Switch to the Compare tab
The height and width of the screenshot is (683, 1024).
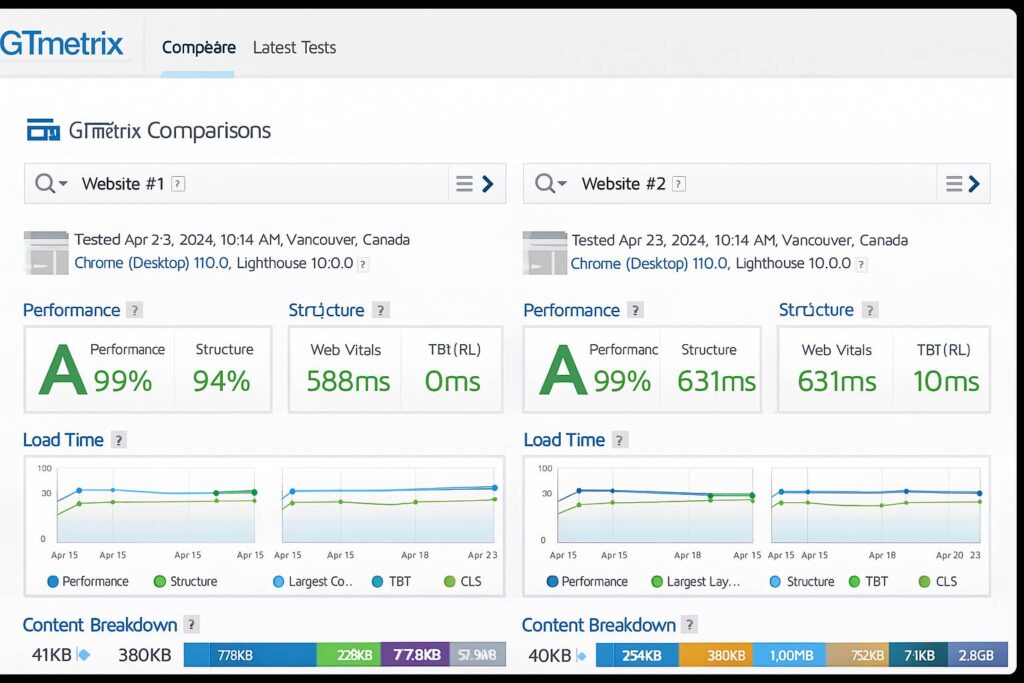pyautogui.click(x=198, y=47)
